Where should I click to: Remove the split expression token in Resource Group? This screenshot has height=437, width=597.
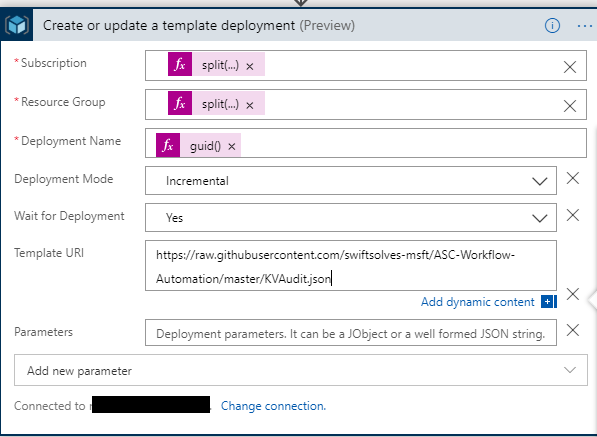[x=250, y=105]
